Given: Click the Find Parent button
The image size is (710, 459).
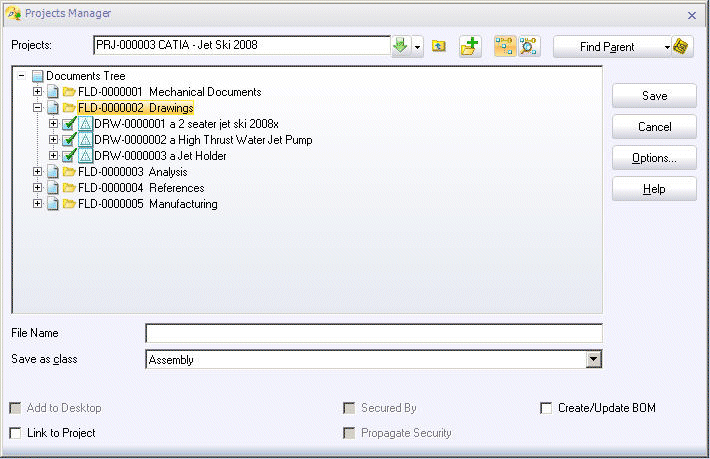Looking at the screenshot, I should coord(607,47).
